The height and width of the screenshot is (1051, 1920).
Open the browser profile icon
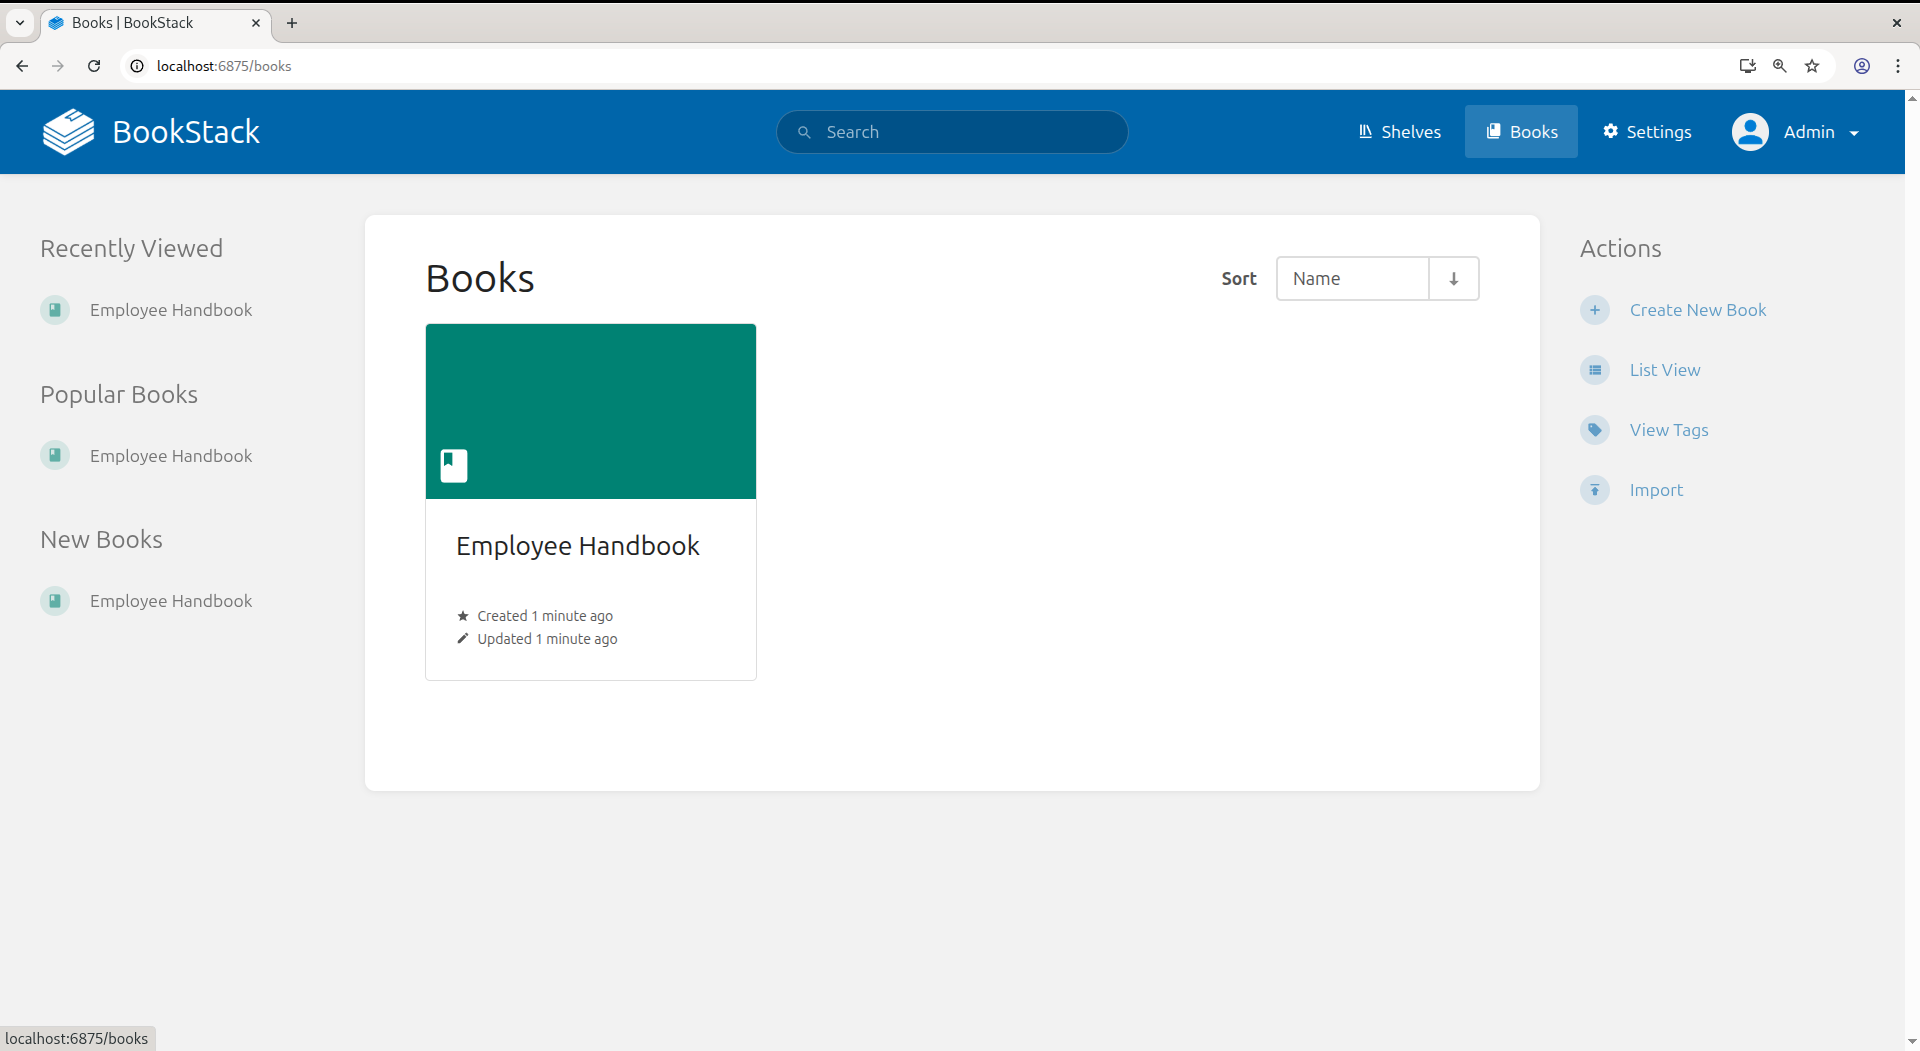pyautogui.click(x=1862, y=66)
